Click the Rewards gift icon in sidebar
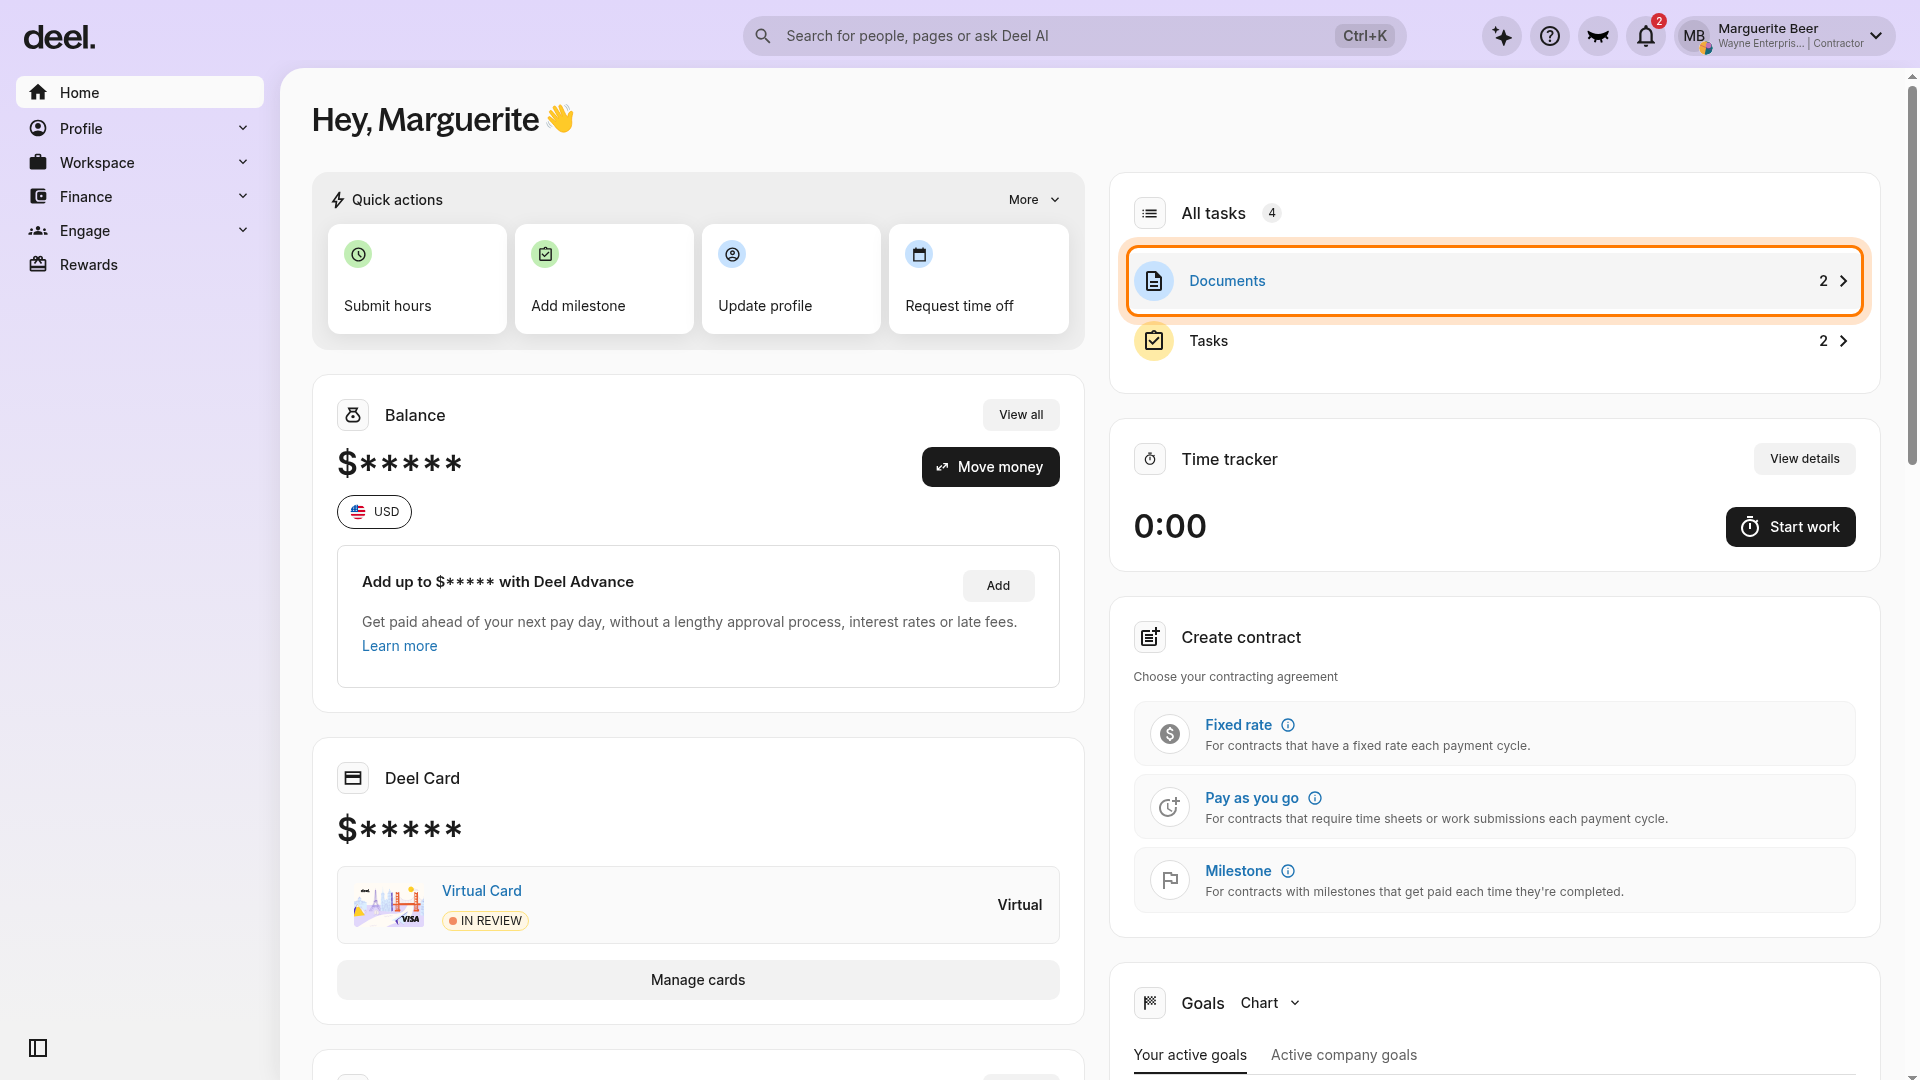This screenshot has height=1080, width=1920. click(38, 265)
